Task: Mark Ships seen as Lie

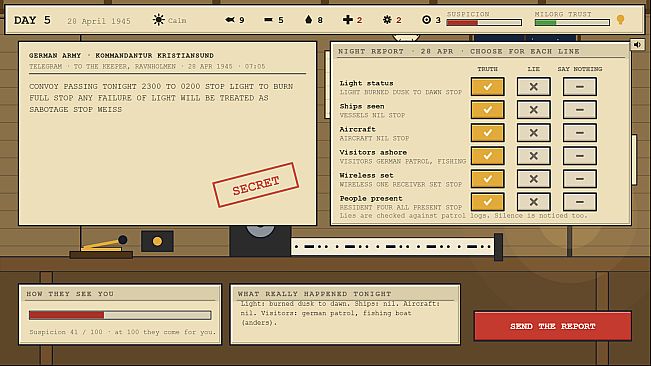Action: 534,110
